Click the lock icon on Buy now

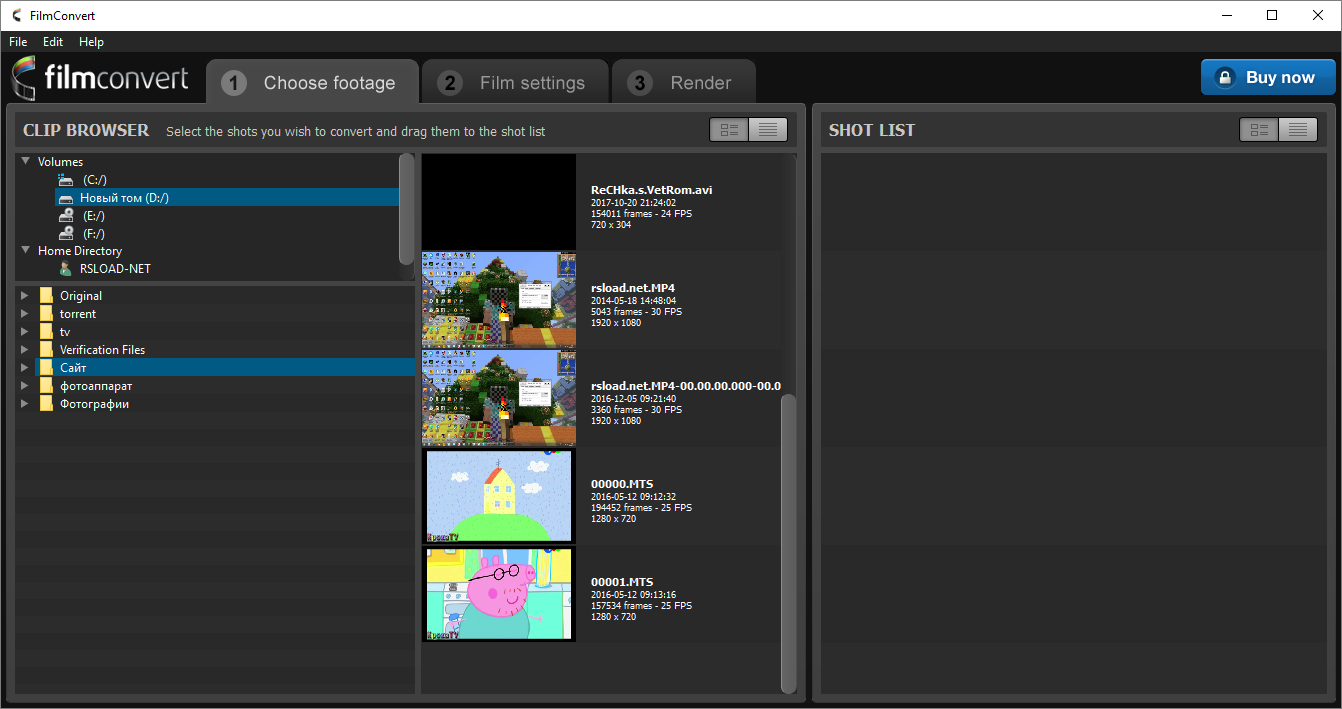(1224, 77)
